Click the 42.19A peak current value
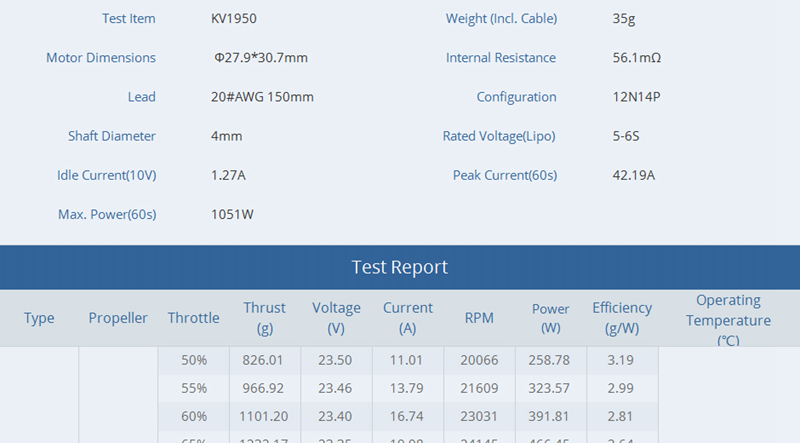The image size is (800, 443). tap(633, 175)
